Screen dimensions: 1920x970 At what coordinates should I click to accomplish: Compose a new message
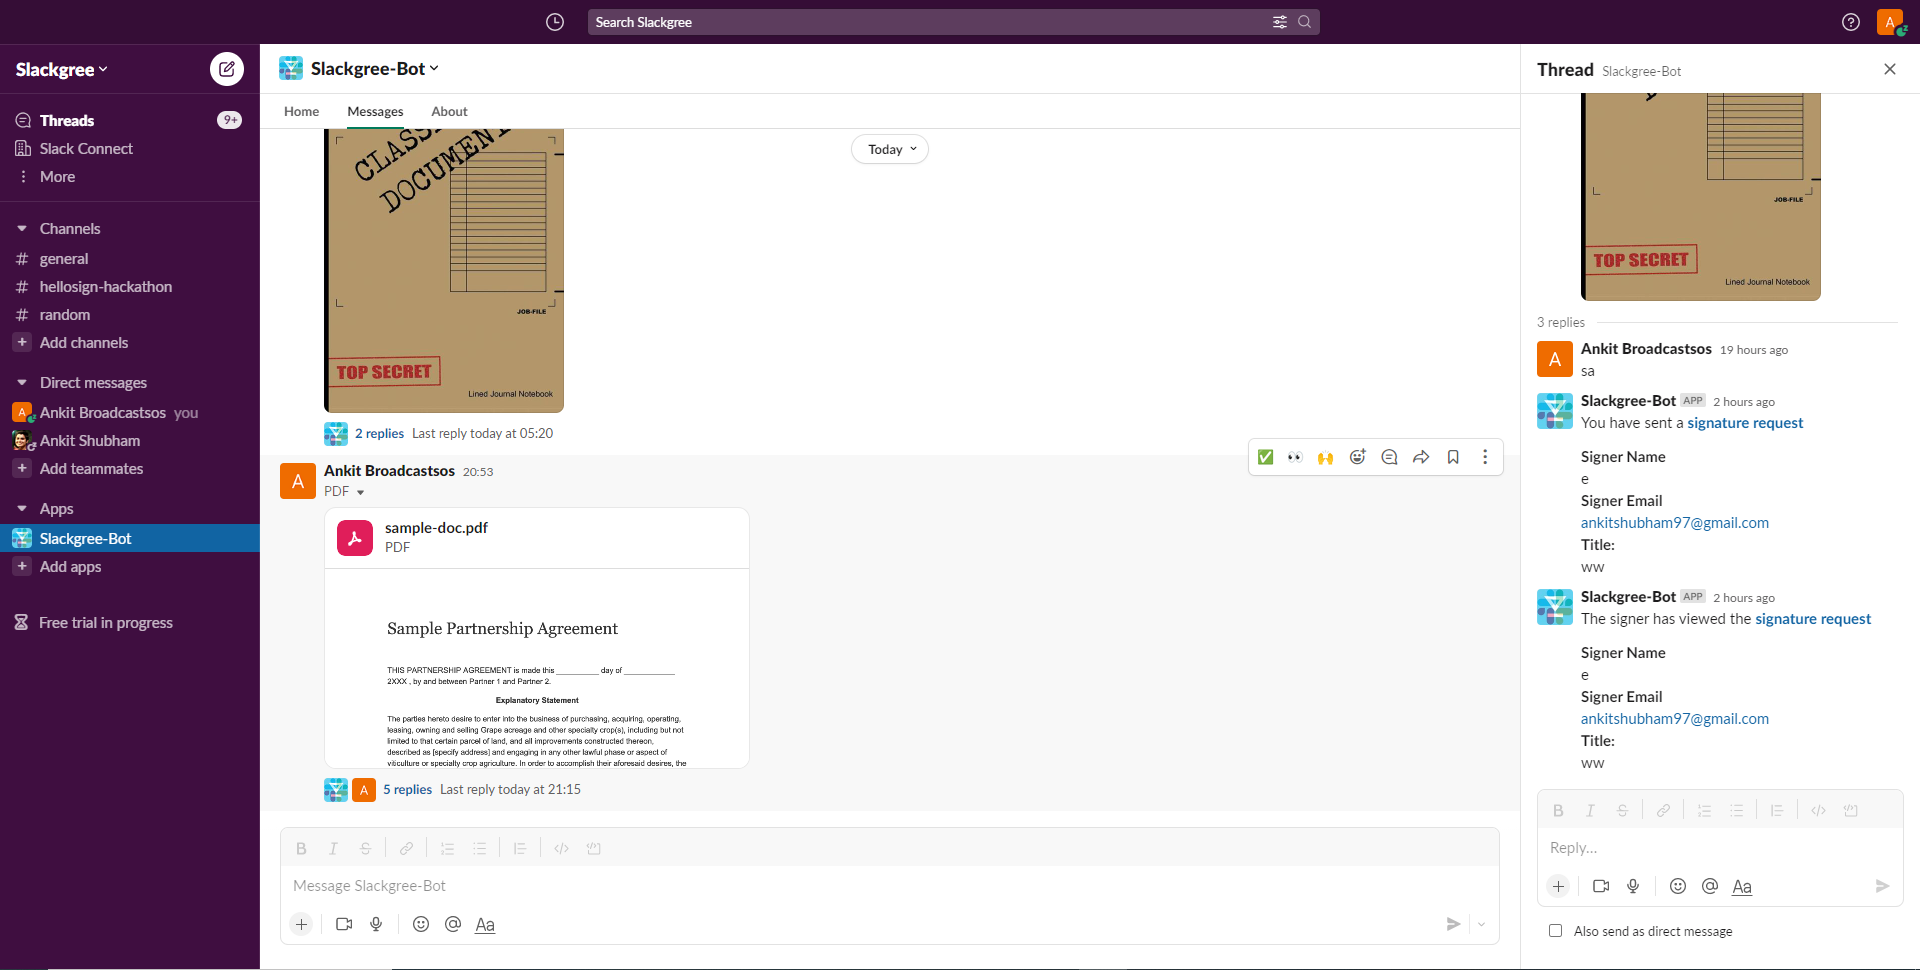[x=227, y=69]
